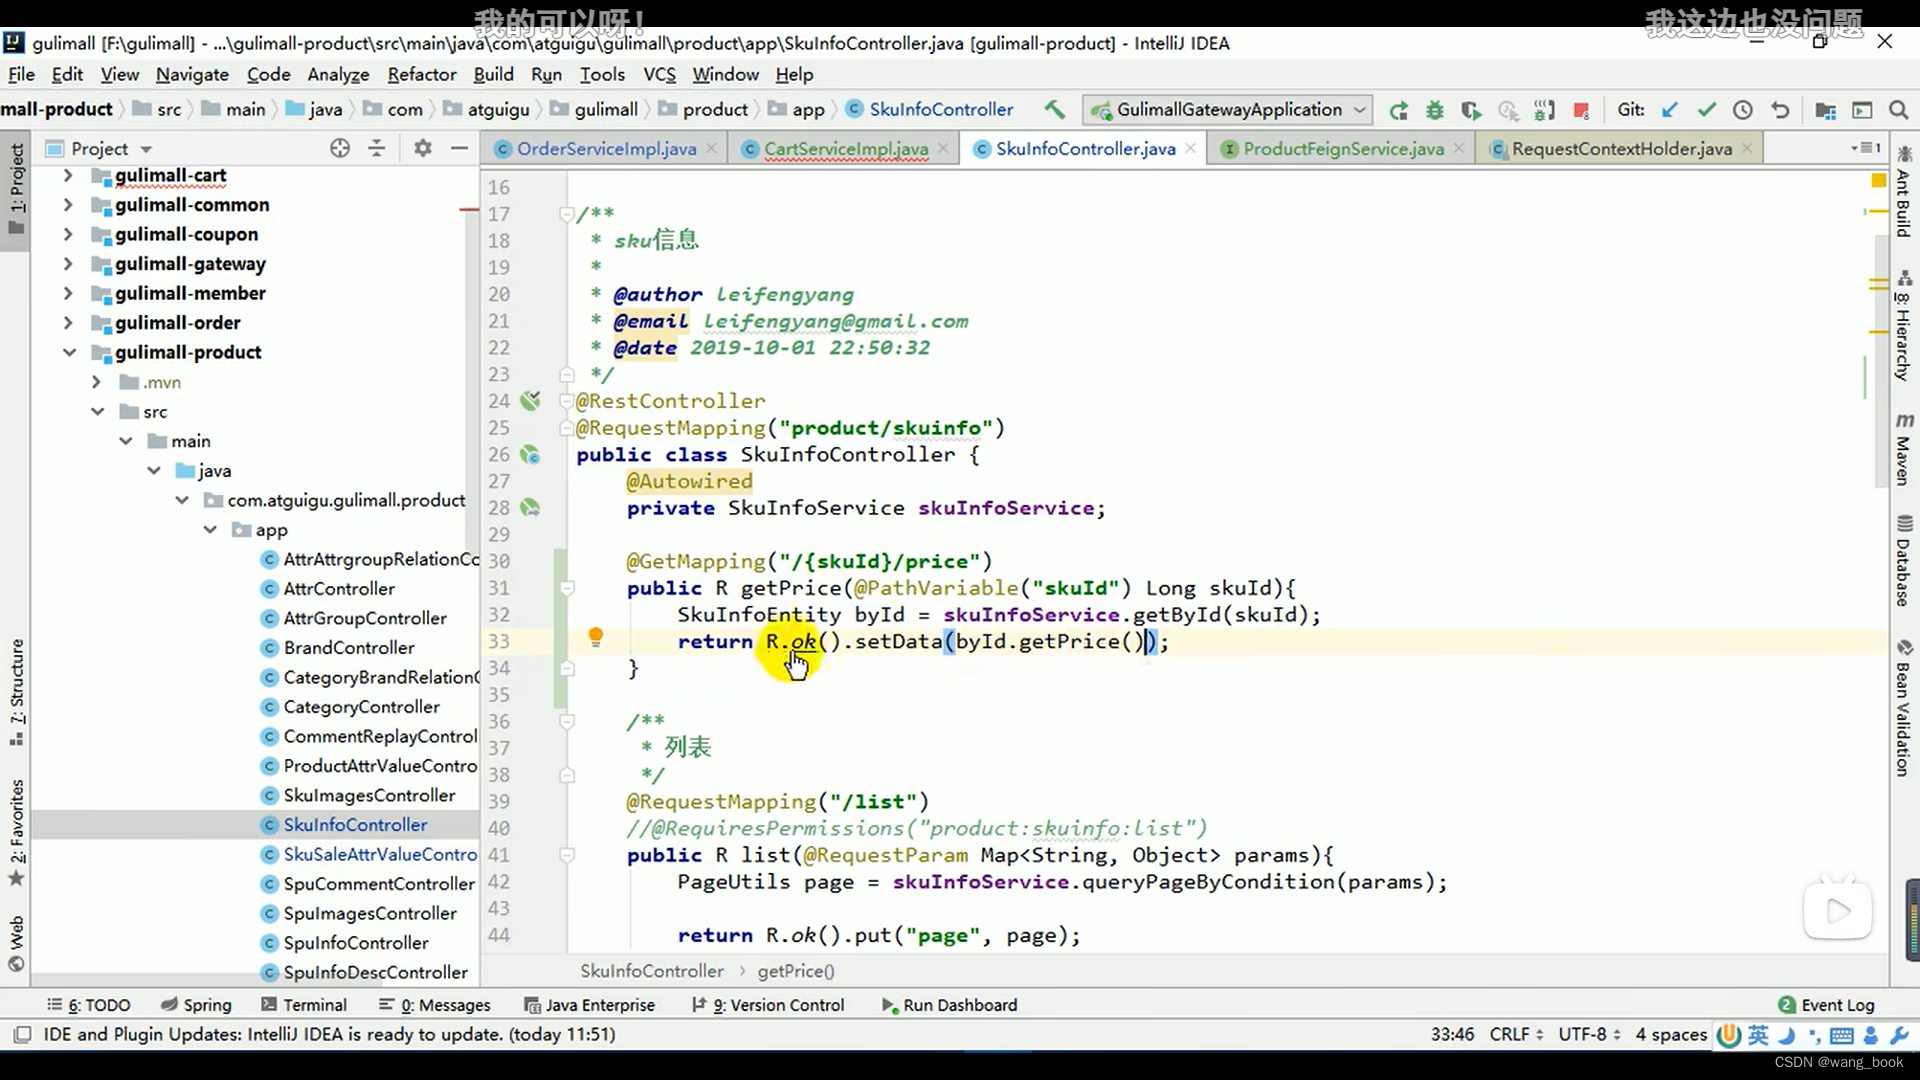Click the Git Update Project arrow

[x=1669, y=110]
